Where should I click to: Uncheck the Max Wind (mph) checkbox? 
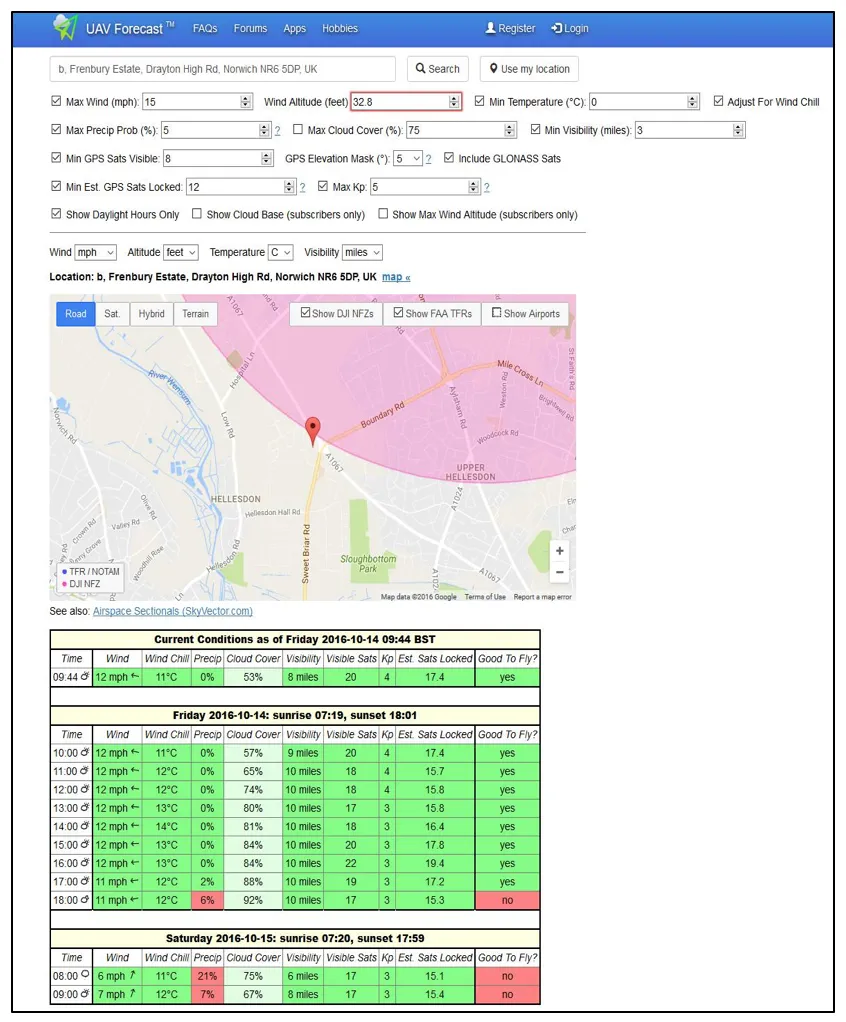pyautogui.click(x=56, y=101)
